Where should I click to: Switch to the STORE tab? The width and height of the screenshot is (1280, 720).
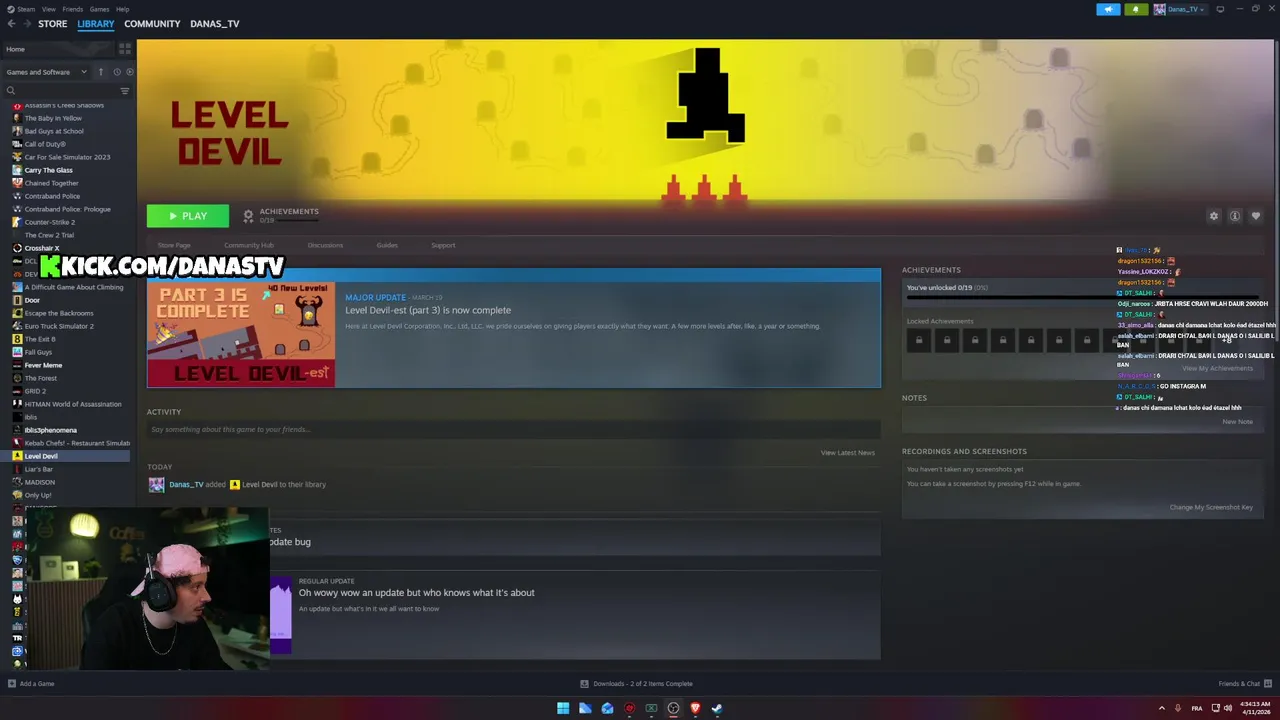coord(52,24)
